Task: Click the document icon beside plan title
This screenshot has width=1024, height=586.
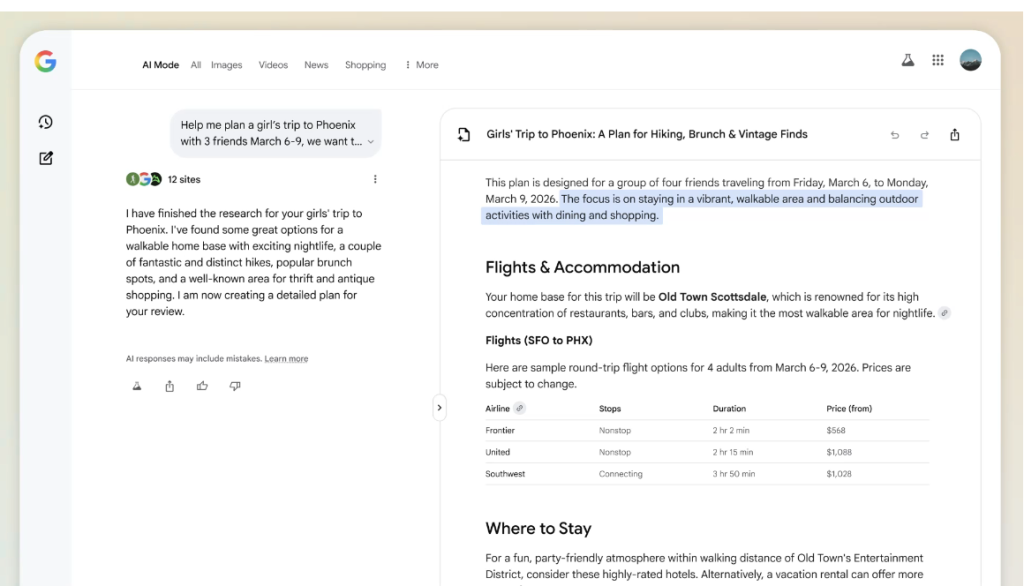Action: coord(464,135)
